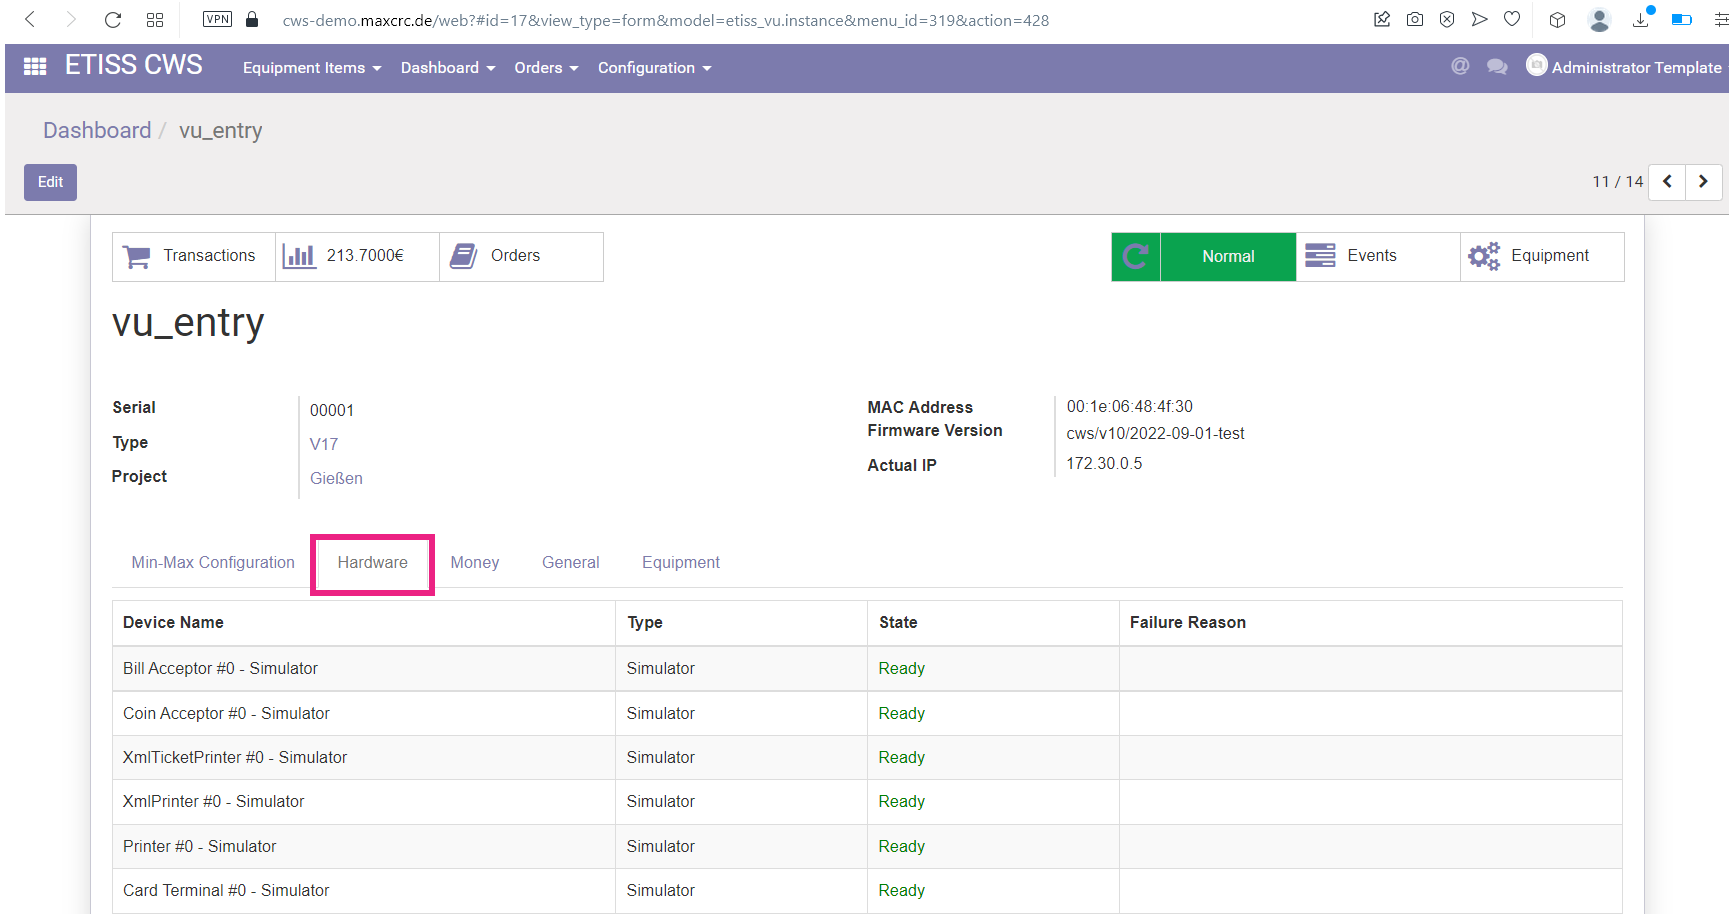Go to previous record arrow

click(1667, 182)
